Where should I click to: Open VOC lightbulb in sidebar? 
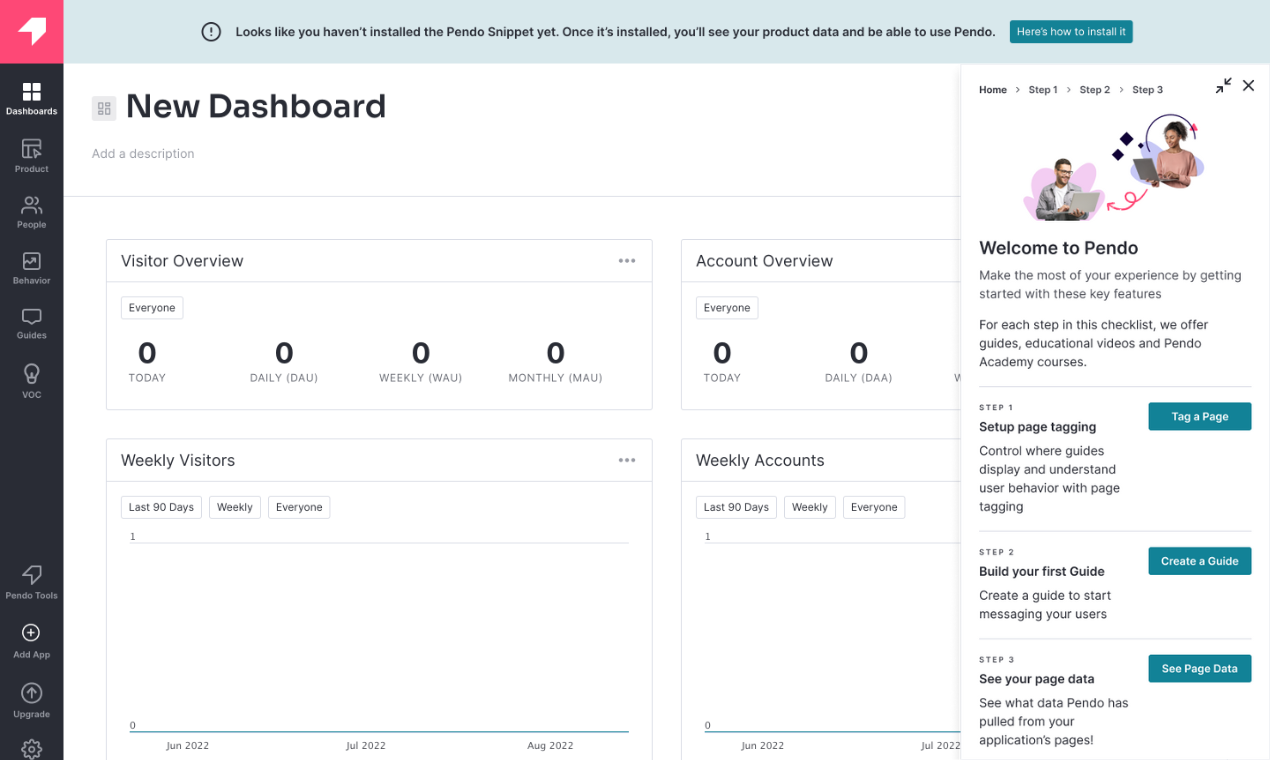[x=31, y=381]
